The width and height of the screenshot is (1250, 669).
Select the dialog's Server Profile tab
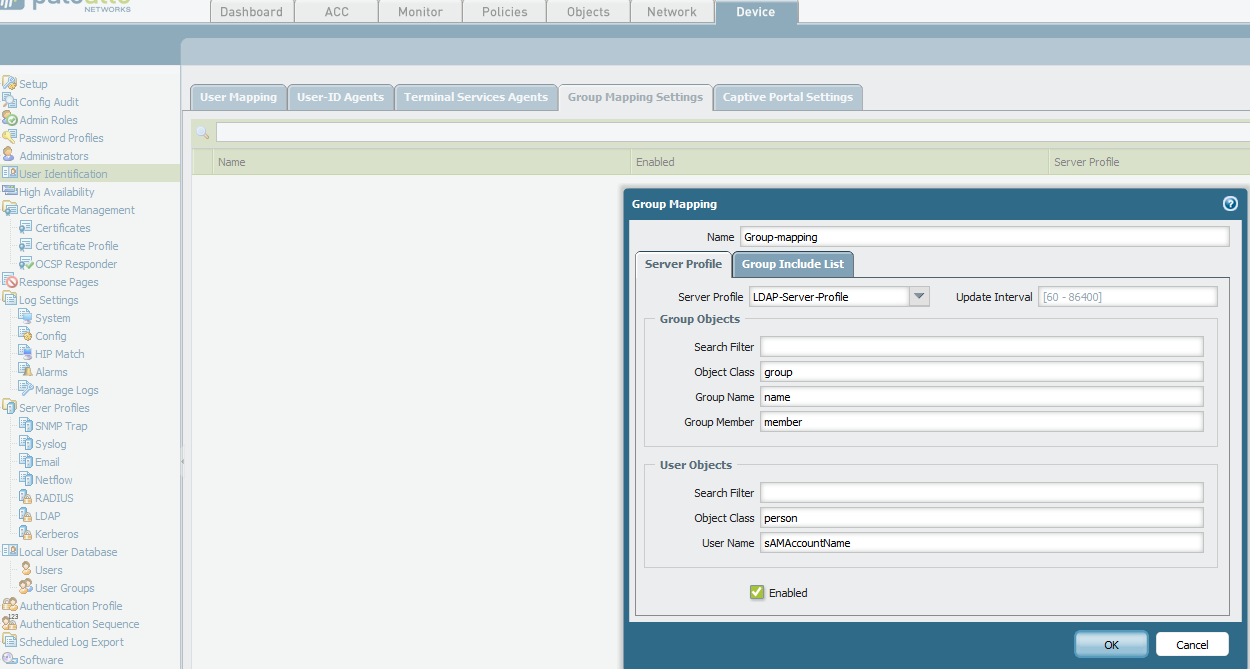coord(683,264)
